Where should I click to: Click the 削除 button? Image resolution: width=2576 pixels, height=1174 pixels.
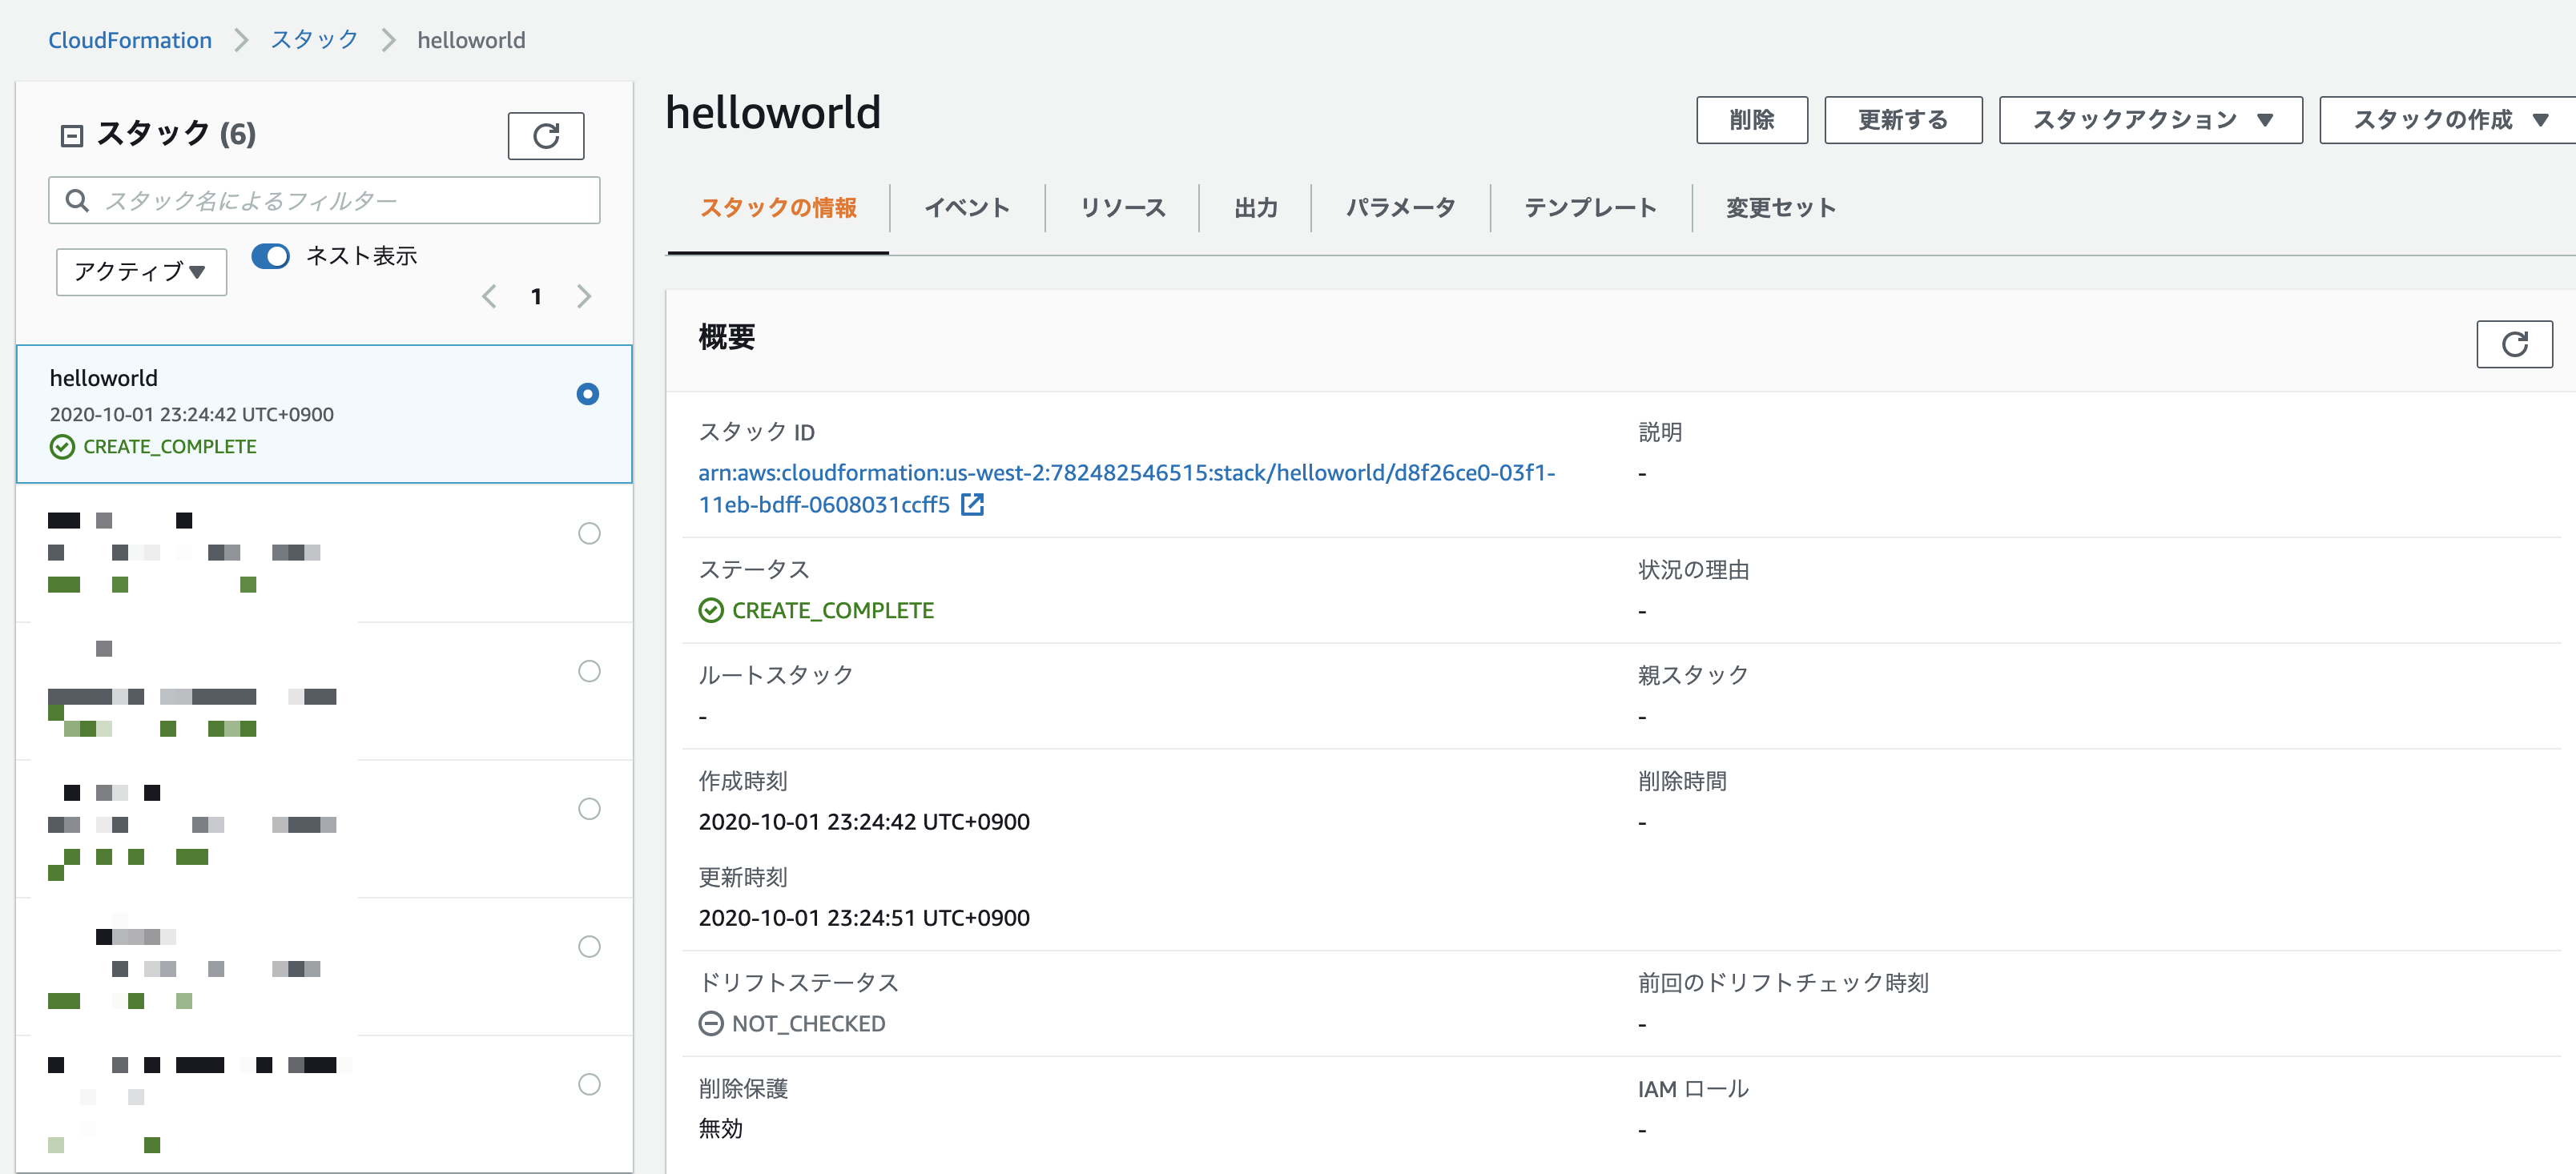[x=1751, y=120]
